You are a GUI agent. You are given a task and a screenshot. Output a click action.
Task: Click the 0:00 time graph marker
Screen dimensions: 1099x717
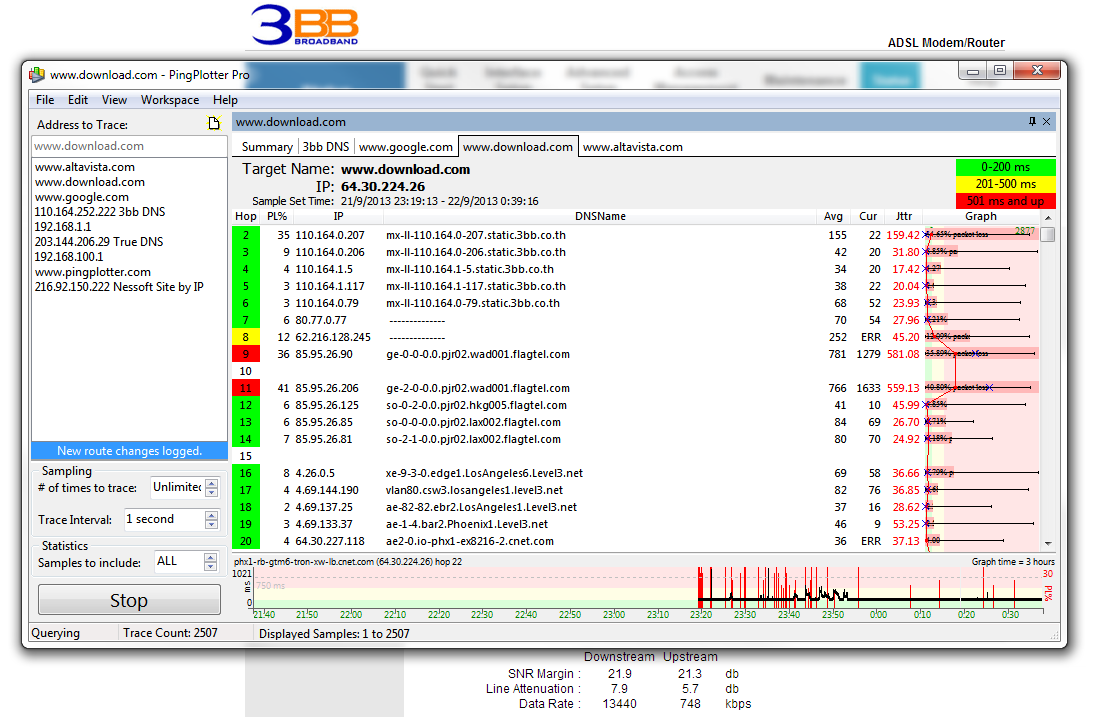878,615
